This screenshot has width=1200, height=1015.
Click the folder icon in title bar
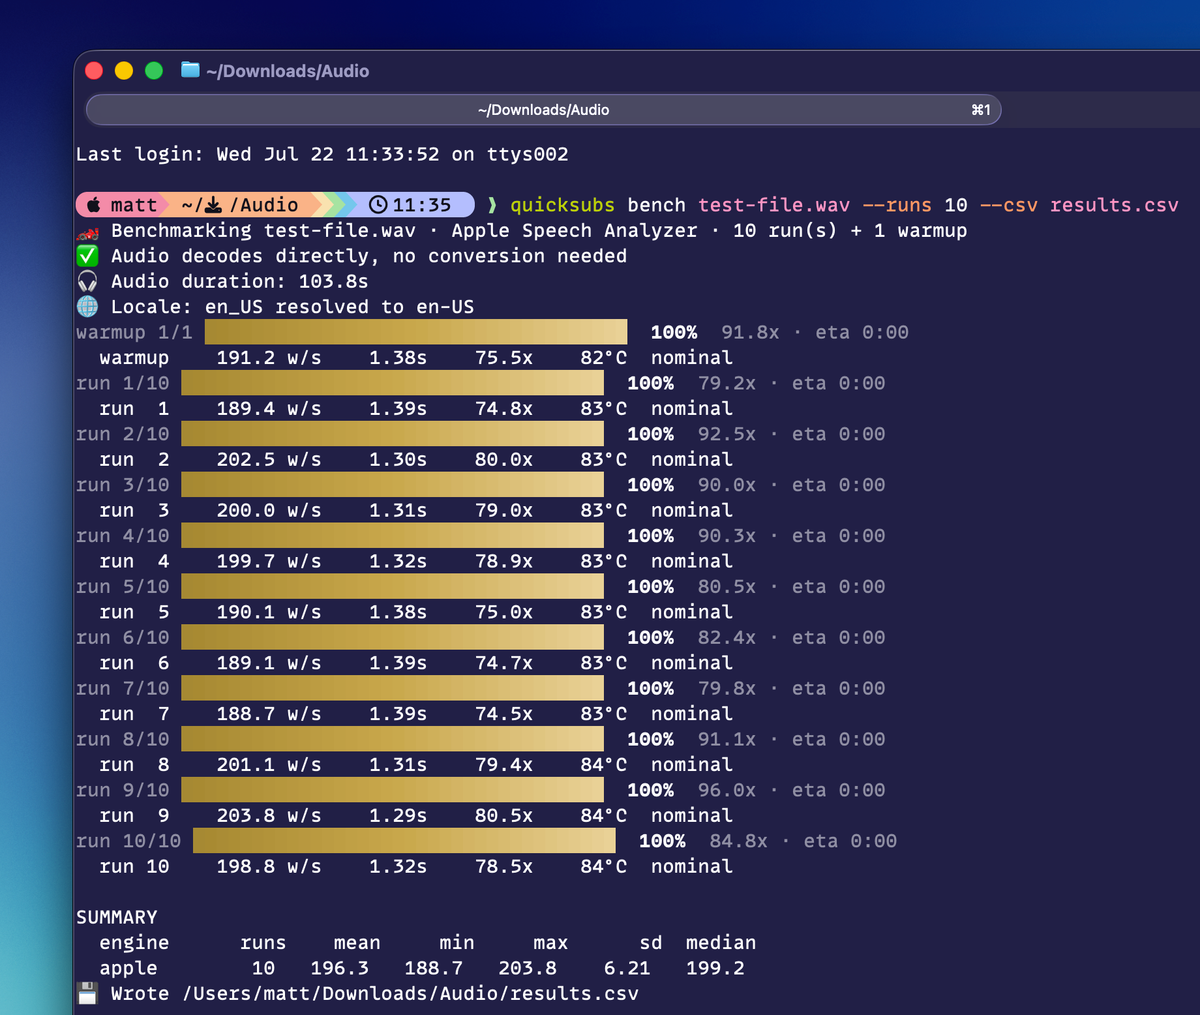(190, 70)
